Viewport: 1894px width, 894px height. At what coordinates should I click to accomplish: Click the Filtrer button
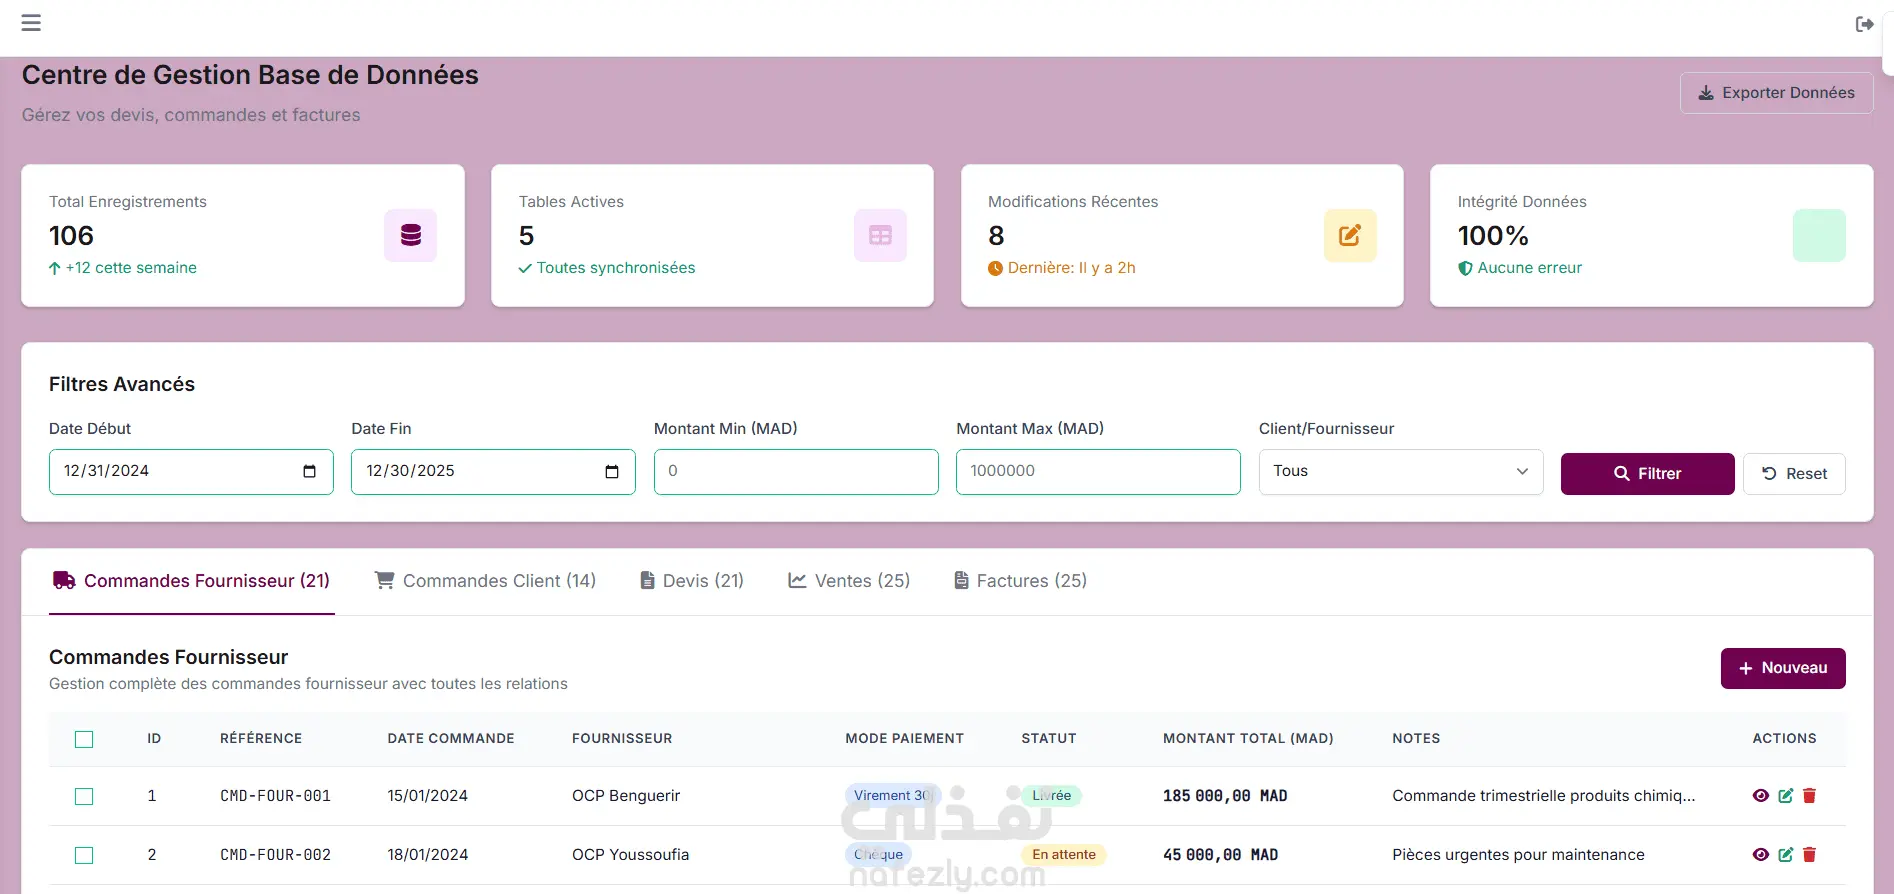[x=1647, y=474]
